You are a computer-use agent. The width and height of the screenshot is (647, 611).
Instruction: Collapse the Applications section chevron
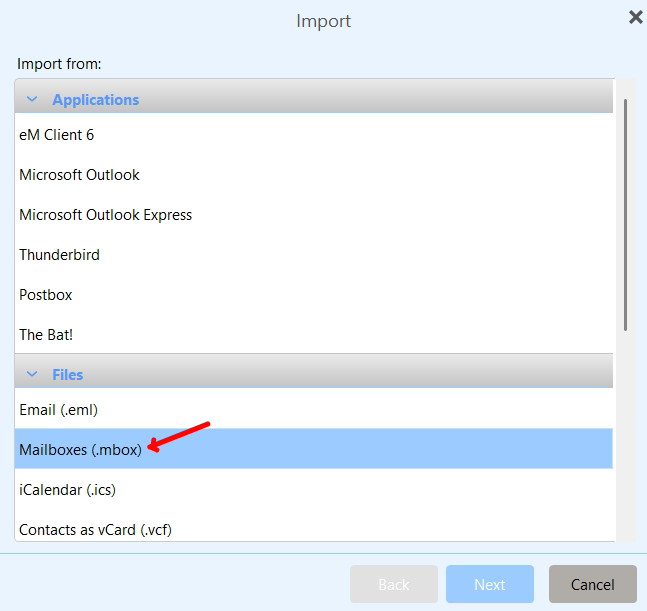pos(32,99)
